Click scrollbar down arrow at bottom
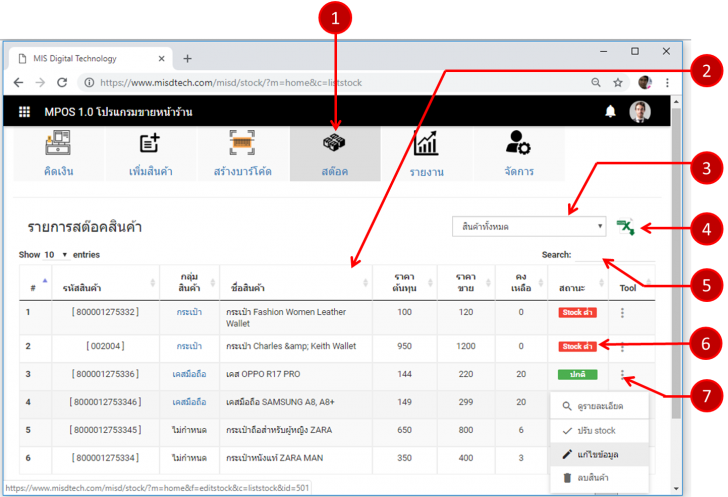Image resolution: width=728 pixels, height=497 pixels. [676, 488]
